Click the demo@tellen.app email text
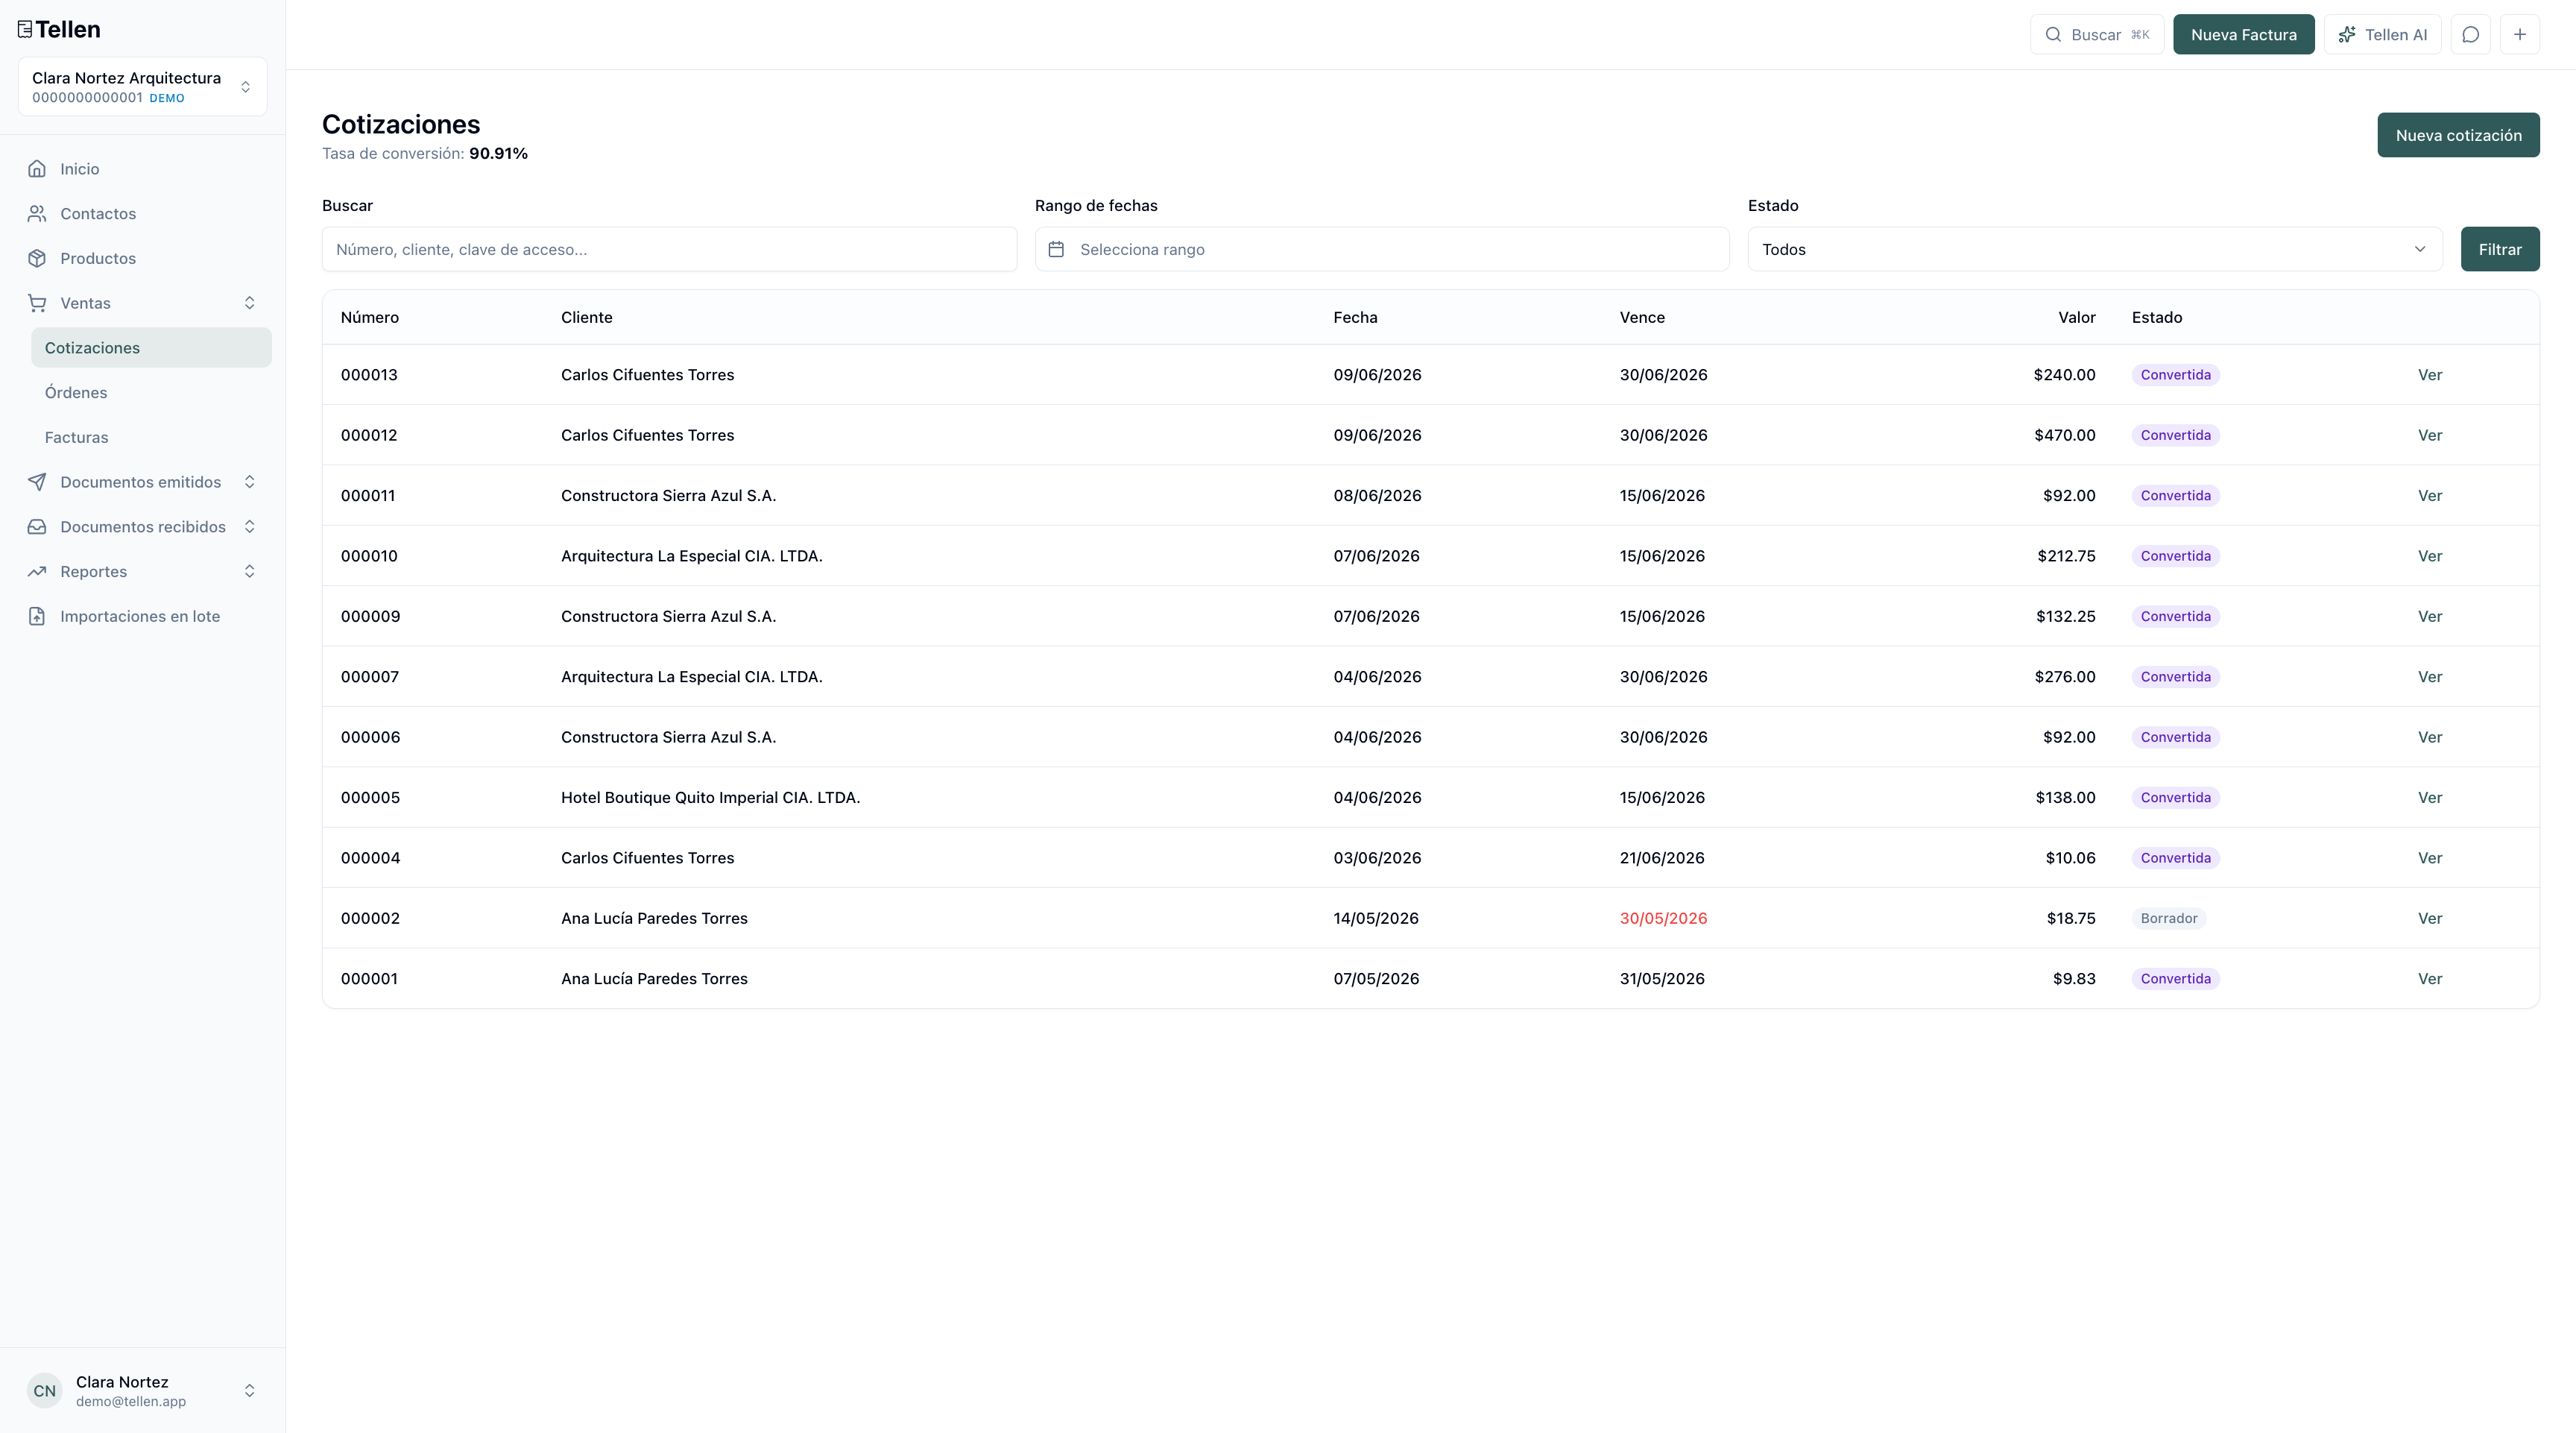 [131, 1402]
